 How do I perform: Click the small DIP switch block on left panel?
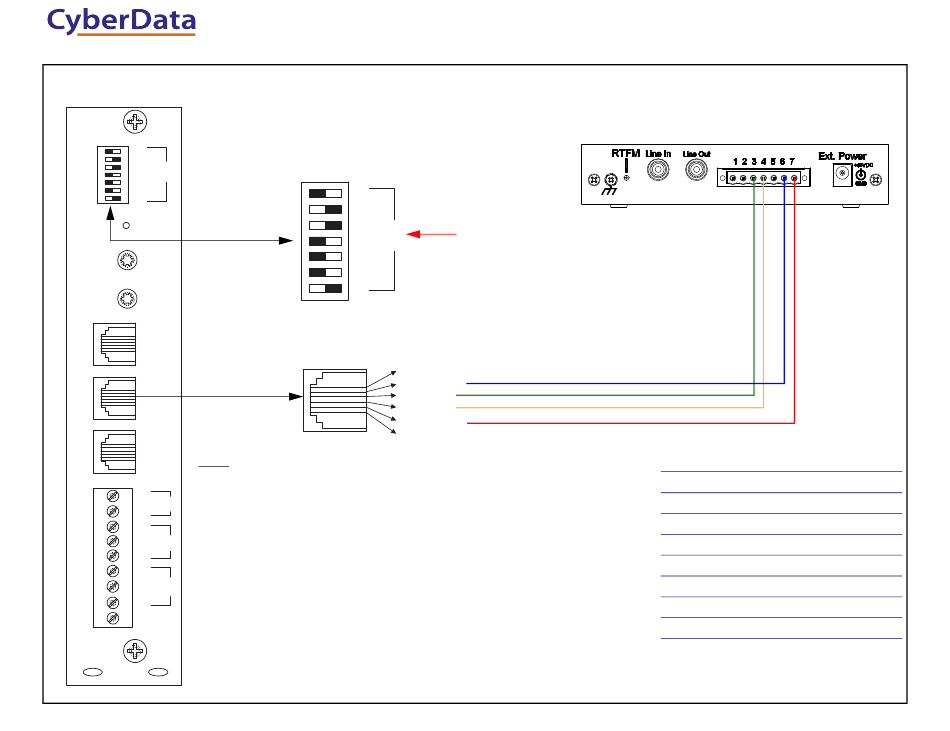click(x=113, y=174)
